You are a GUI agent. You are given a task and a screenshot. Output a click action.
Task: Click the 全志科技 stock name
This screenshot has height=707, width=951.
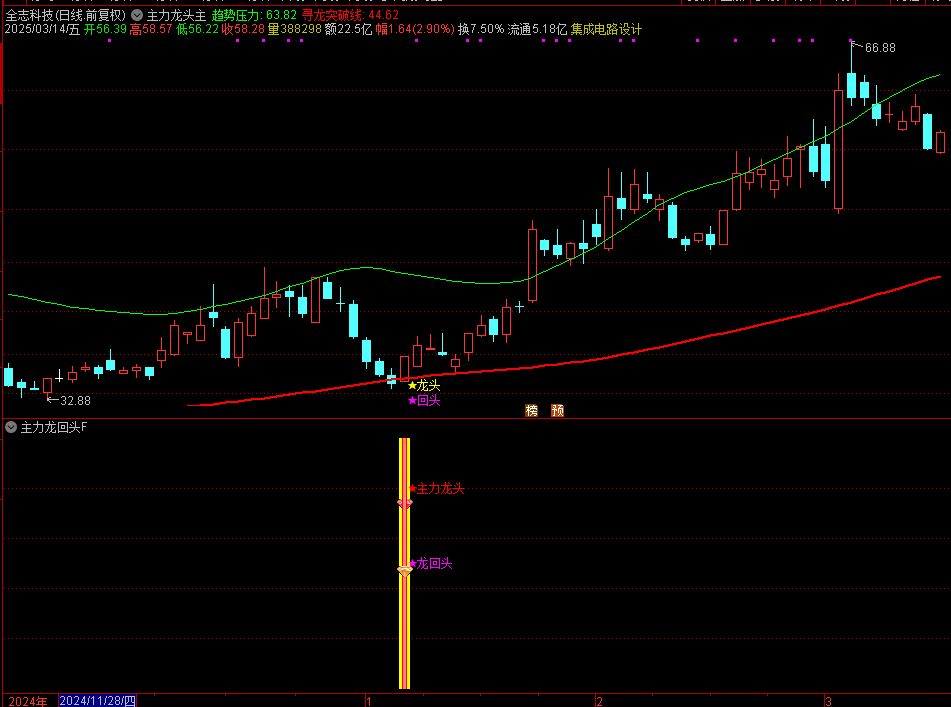29,15
